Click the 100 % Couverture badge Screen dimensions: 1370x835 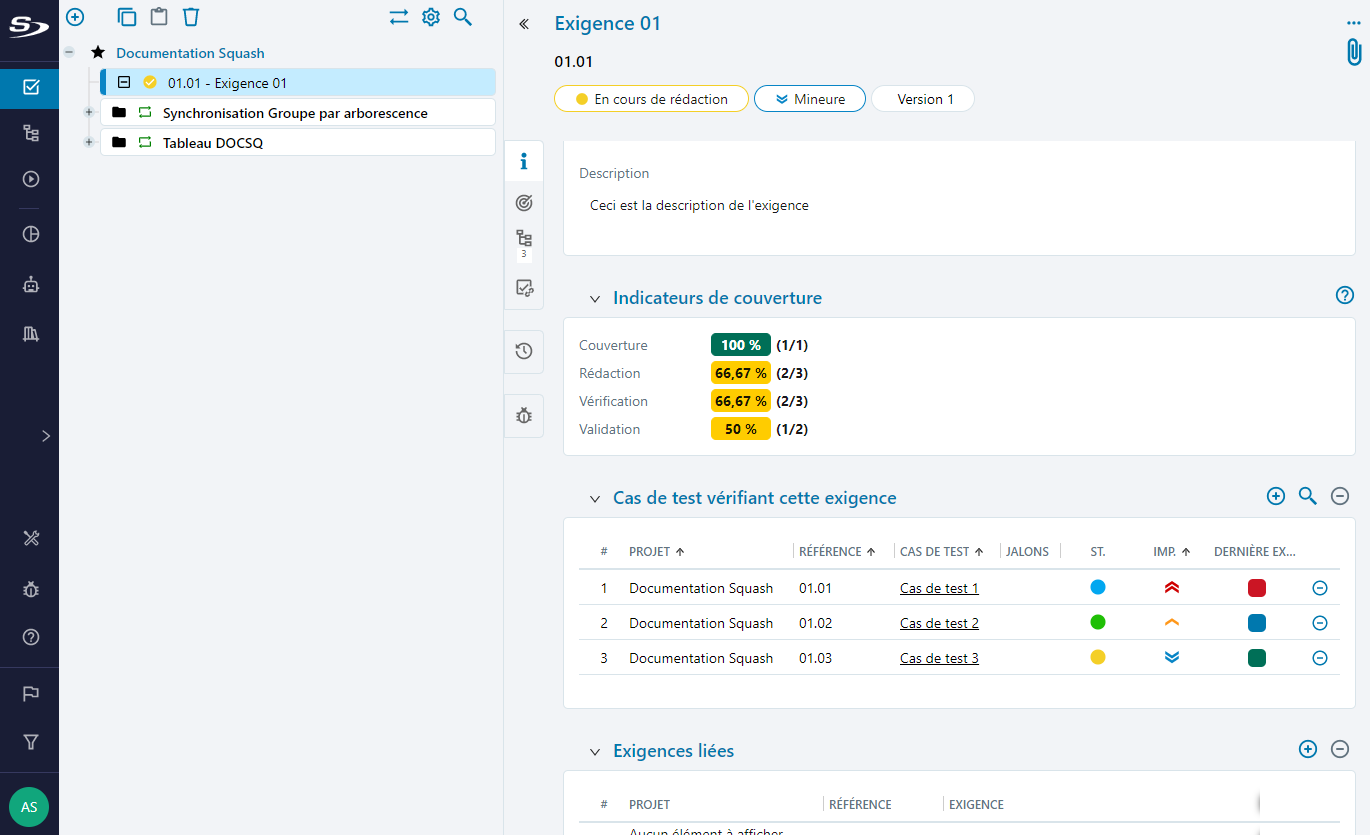click(x=741, y=345)
